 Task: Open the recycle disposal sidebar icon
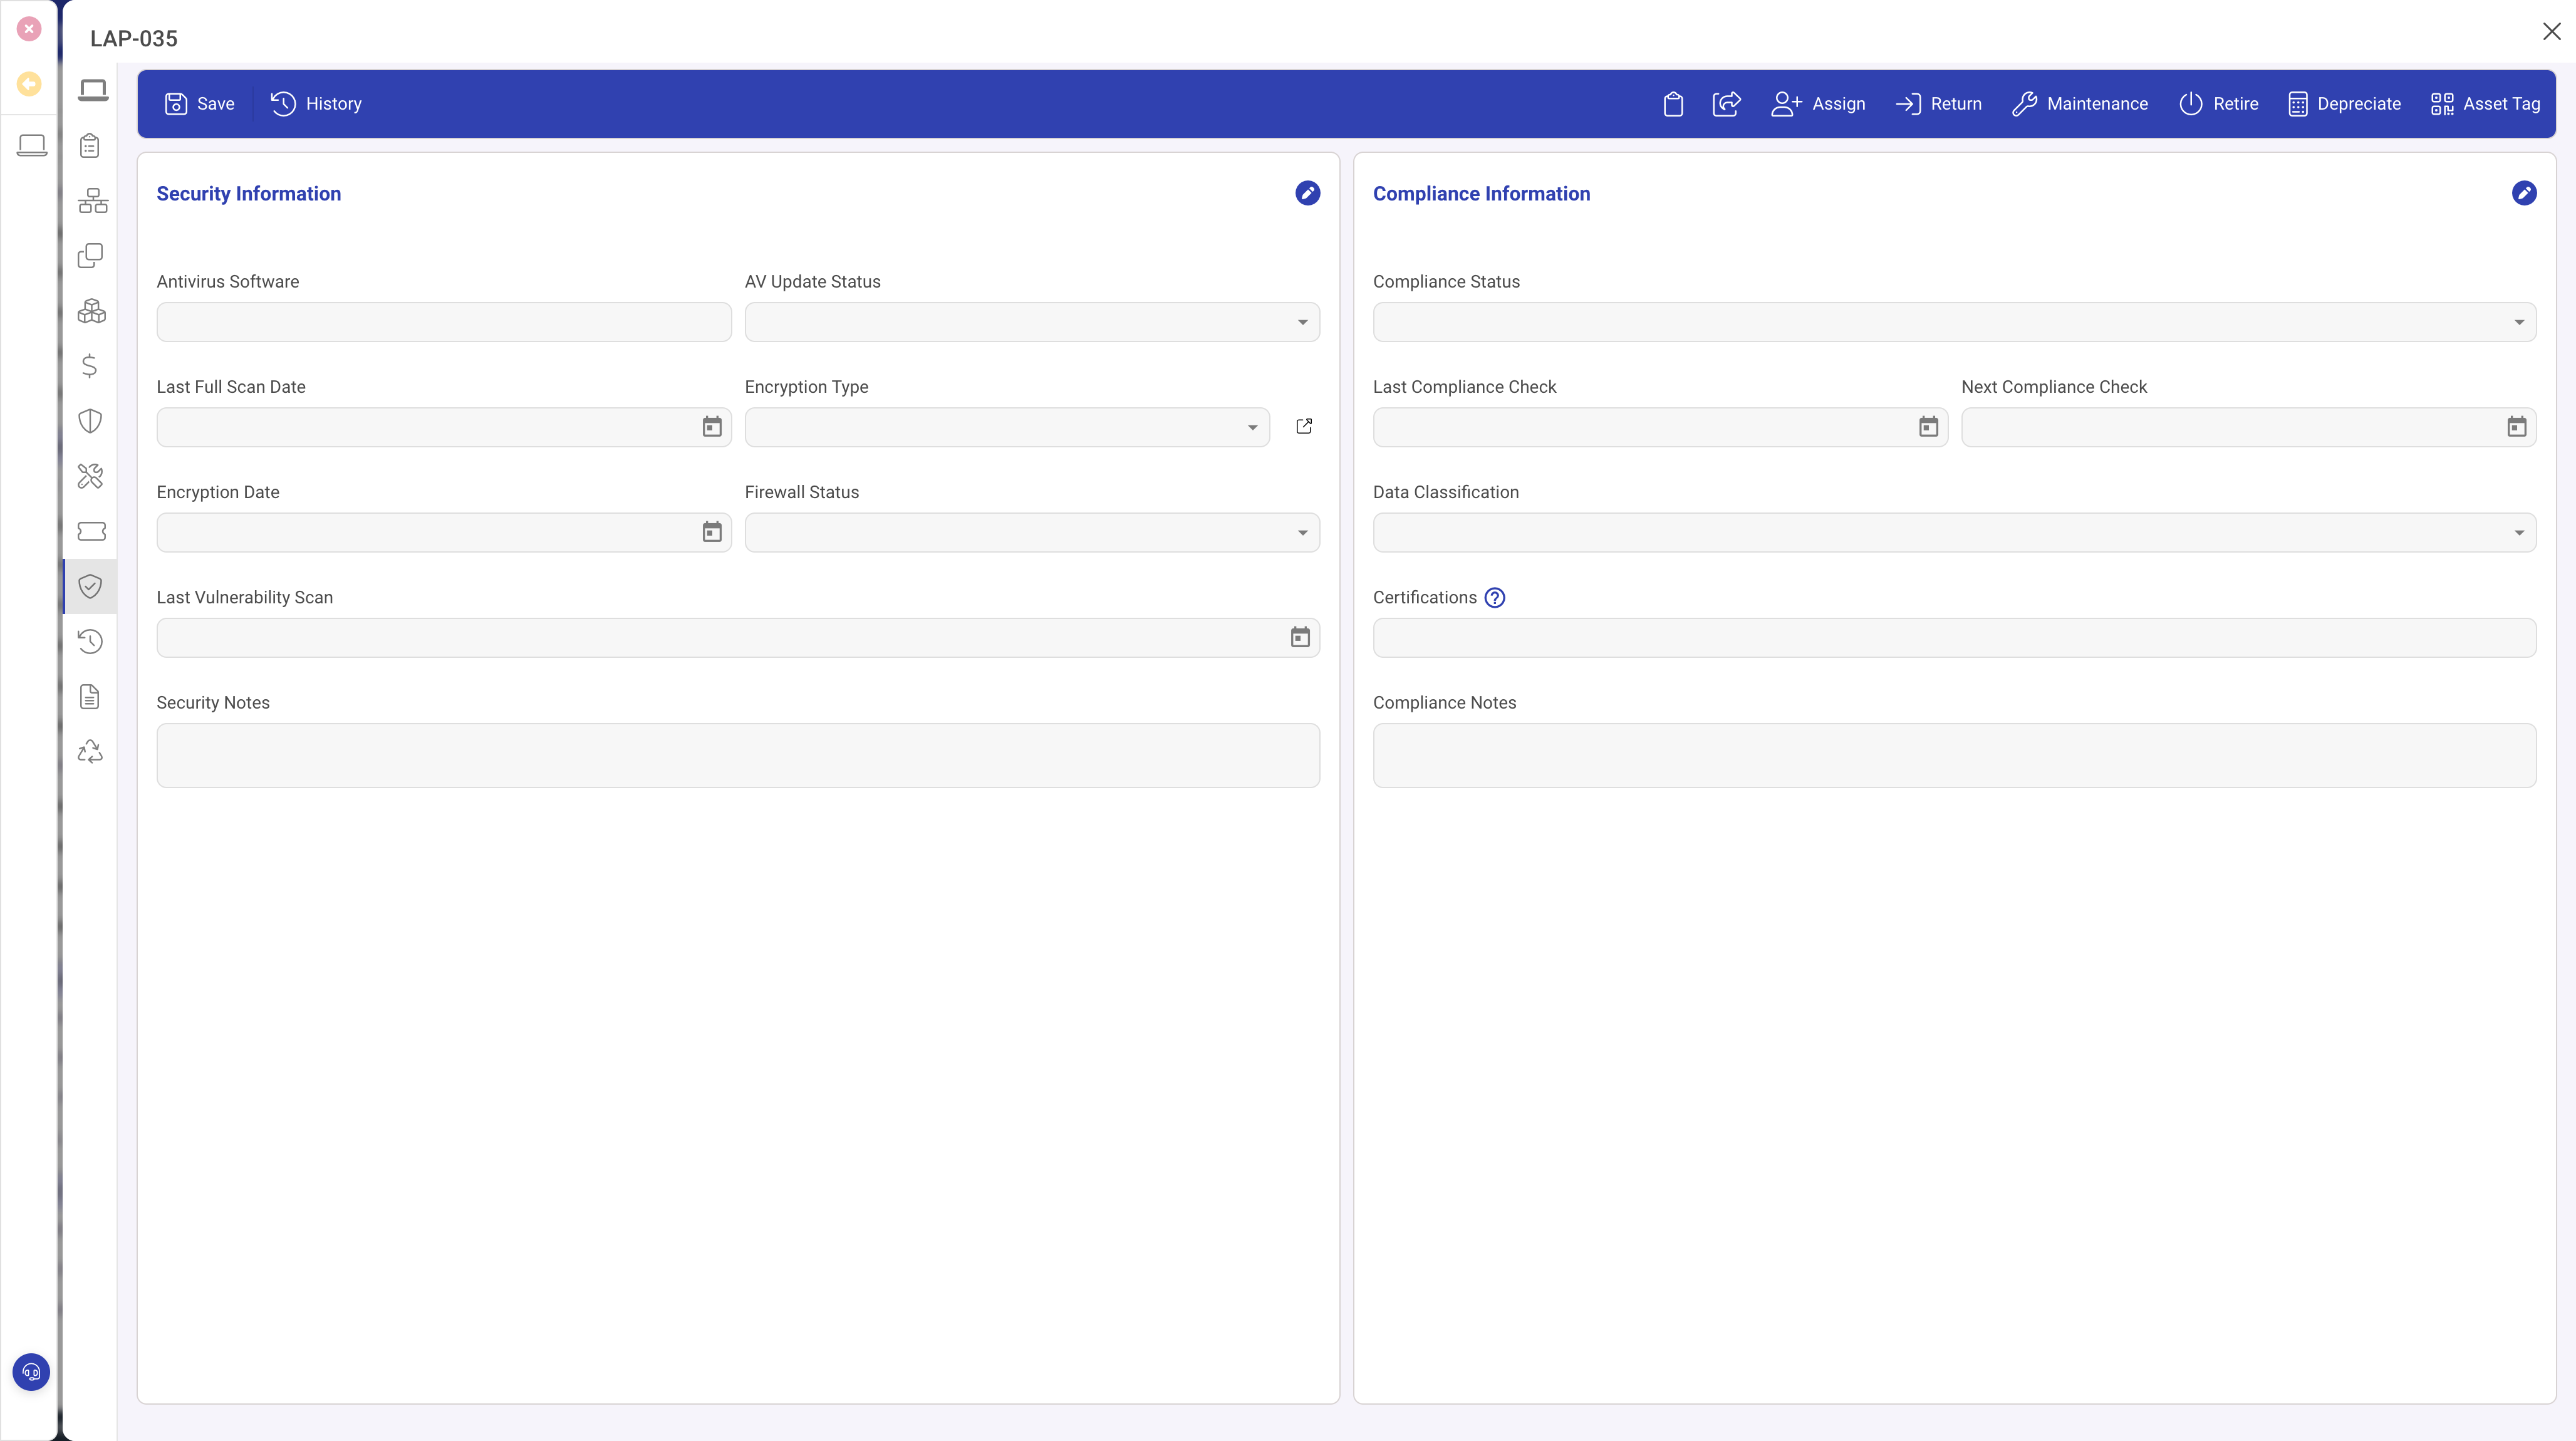(91, 751)
